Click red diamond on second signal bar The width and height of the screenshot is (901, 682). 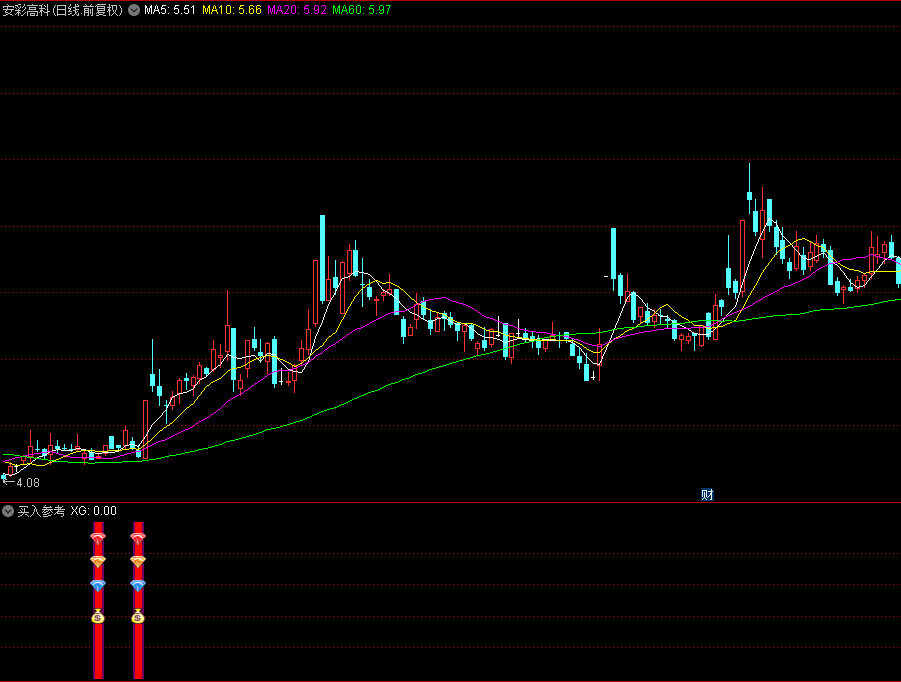coord(138,538)
